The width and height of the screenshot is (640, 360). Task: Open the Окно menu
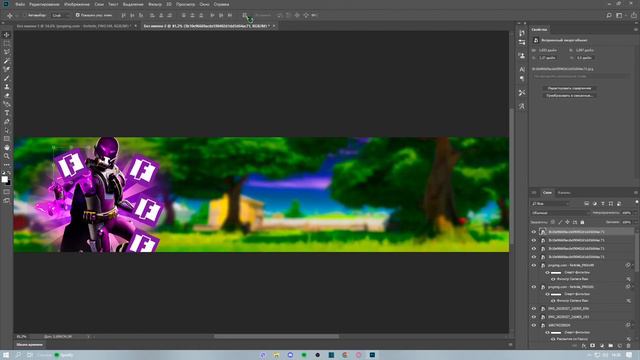click(x=204, y=4)
